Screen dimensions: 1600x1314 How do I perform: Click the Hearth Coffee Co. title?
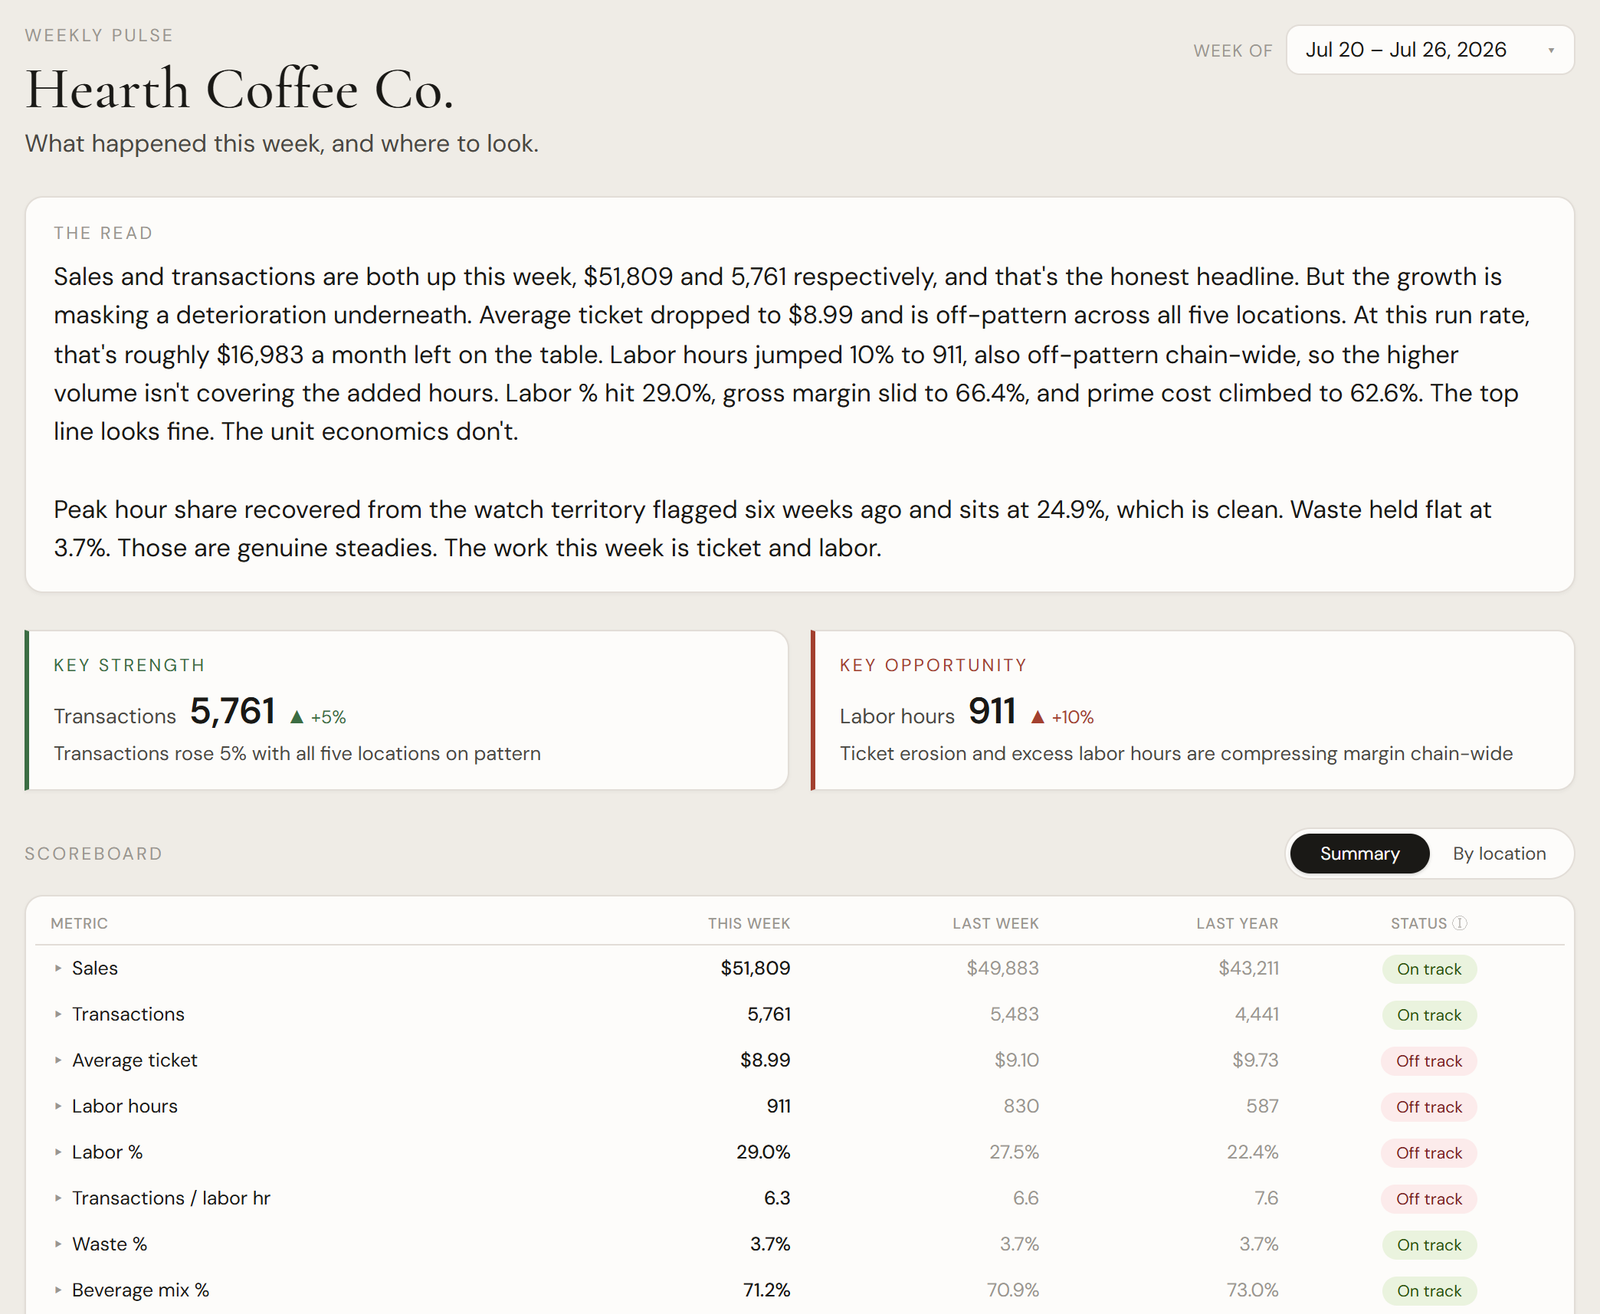pyautogui.click(x=240, y=90)
